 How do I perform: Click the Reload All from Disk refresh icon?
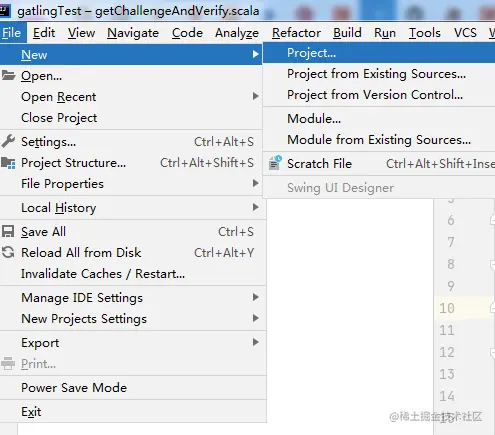(x=8, y=252)
